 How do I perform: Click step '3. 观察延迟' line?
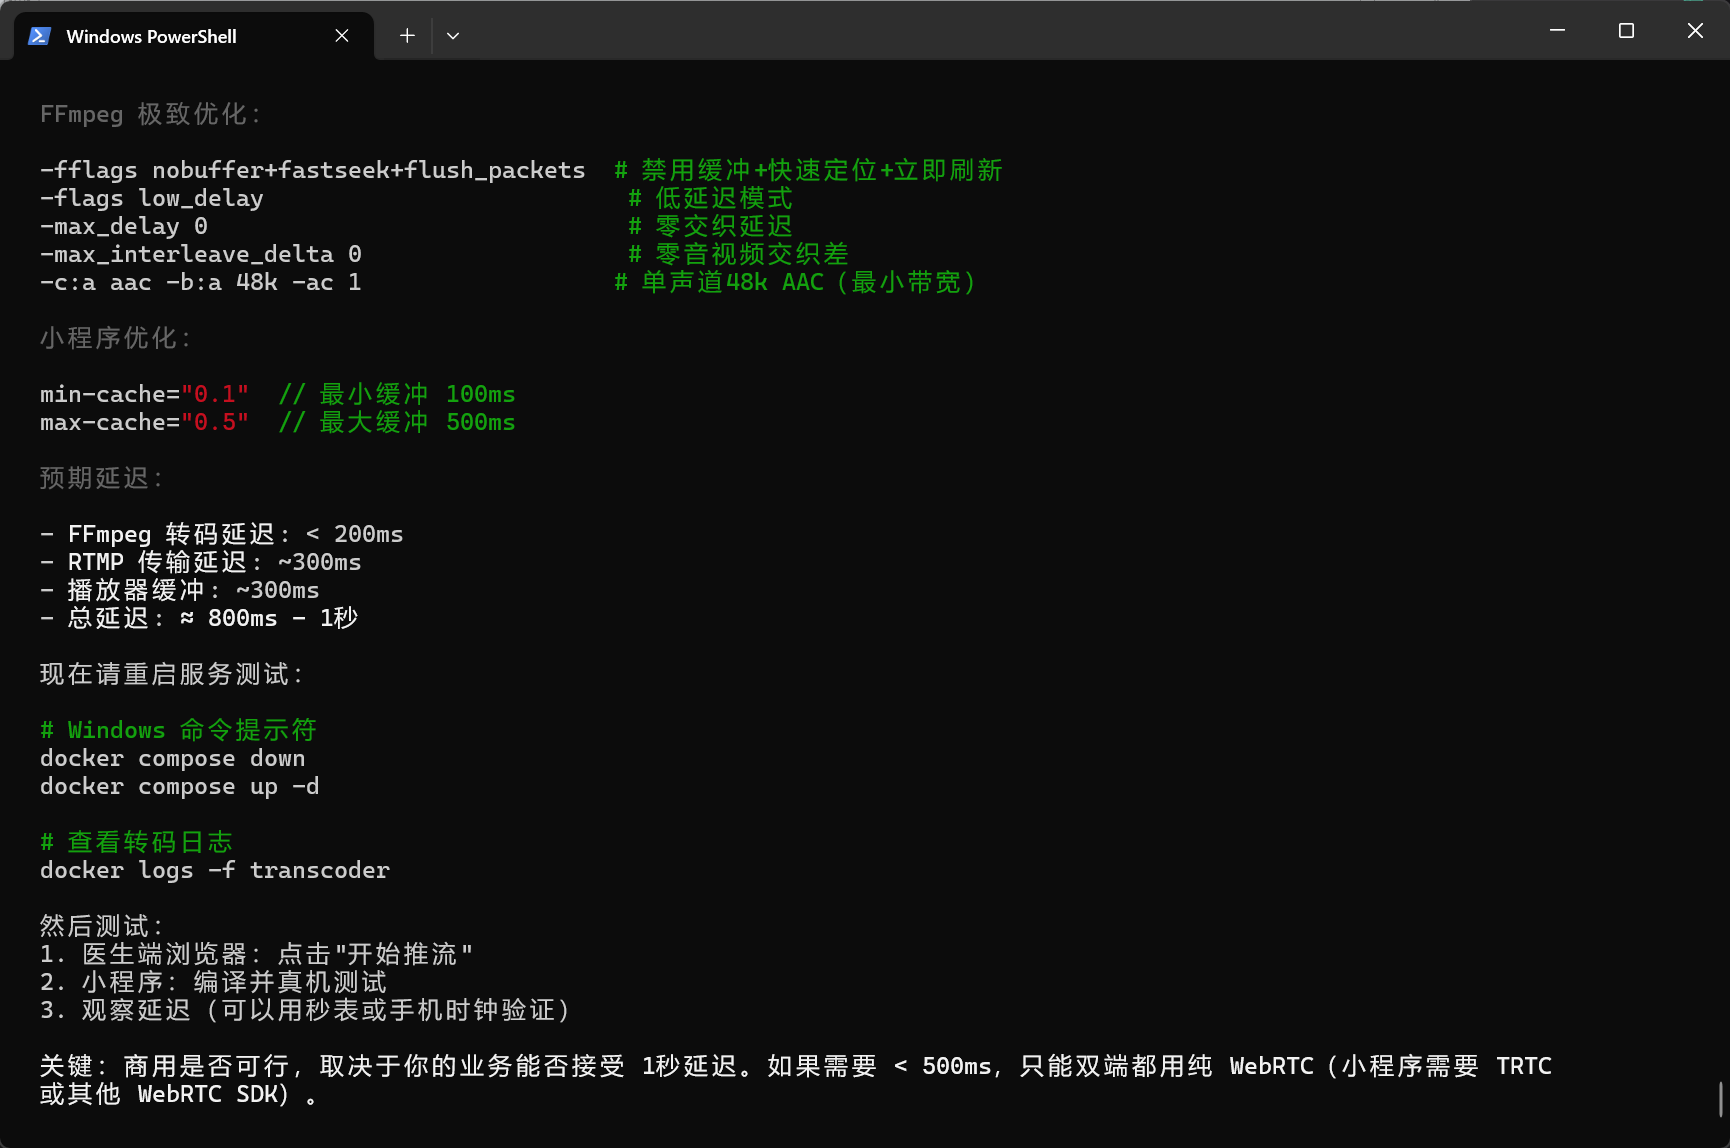[x=306, y=1010]
